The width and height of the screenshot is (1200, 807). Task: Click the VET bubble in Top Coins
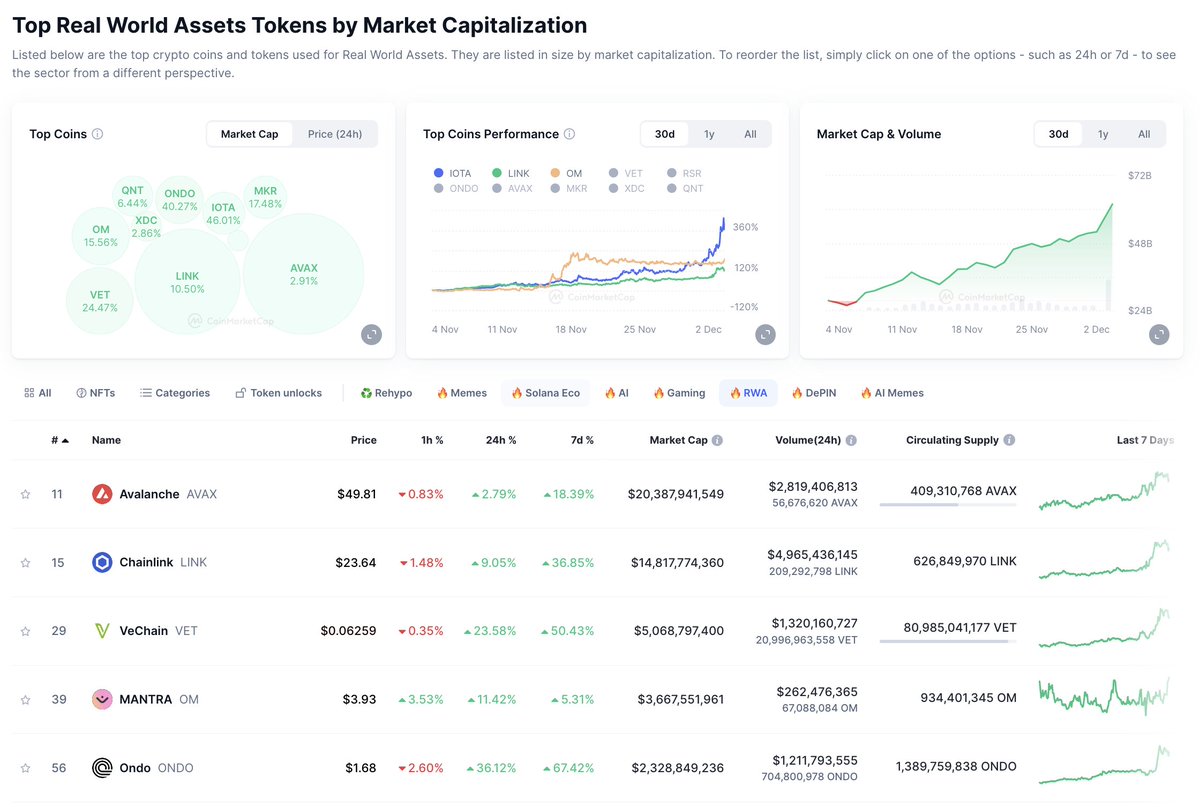pyautogui.click(x=99, y=301)
